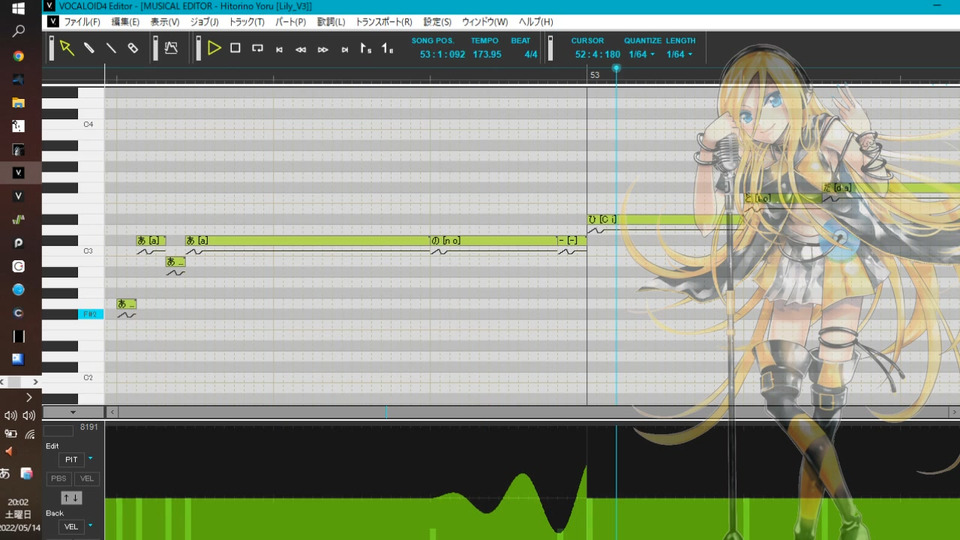
Task: Switch to the active VOCALOID taskbar icon
Action: tap(18, 173)
